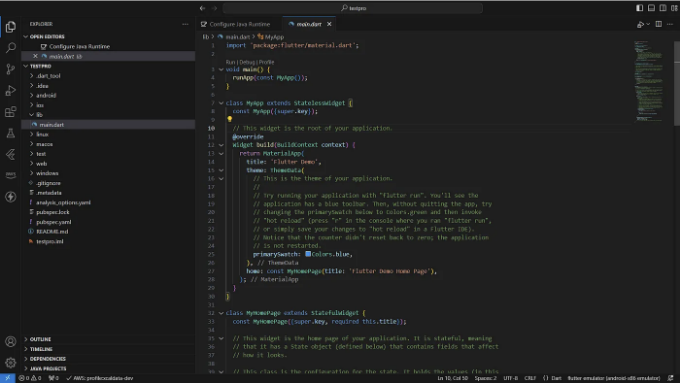Open Run and Debug view
The width and height of the screenshot is (680, 383).
point(10,90)
